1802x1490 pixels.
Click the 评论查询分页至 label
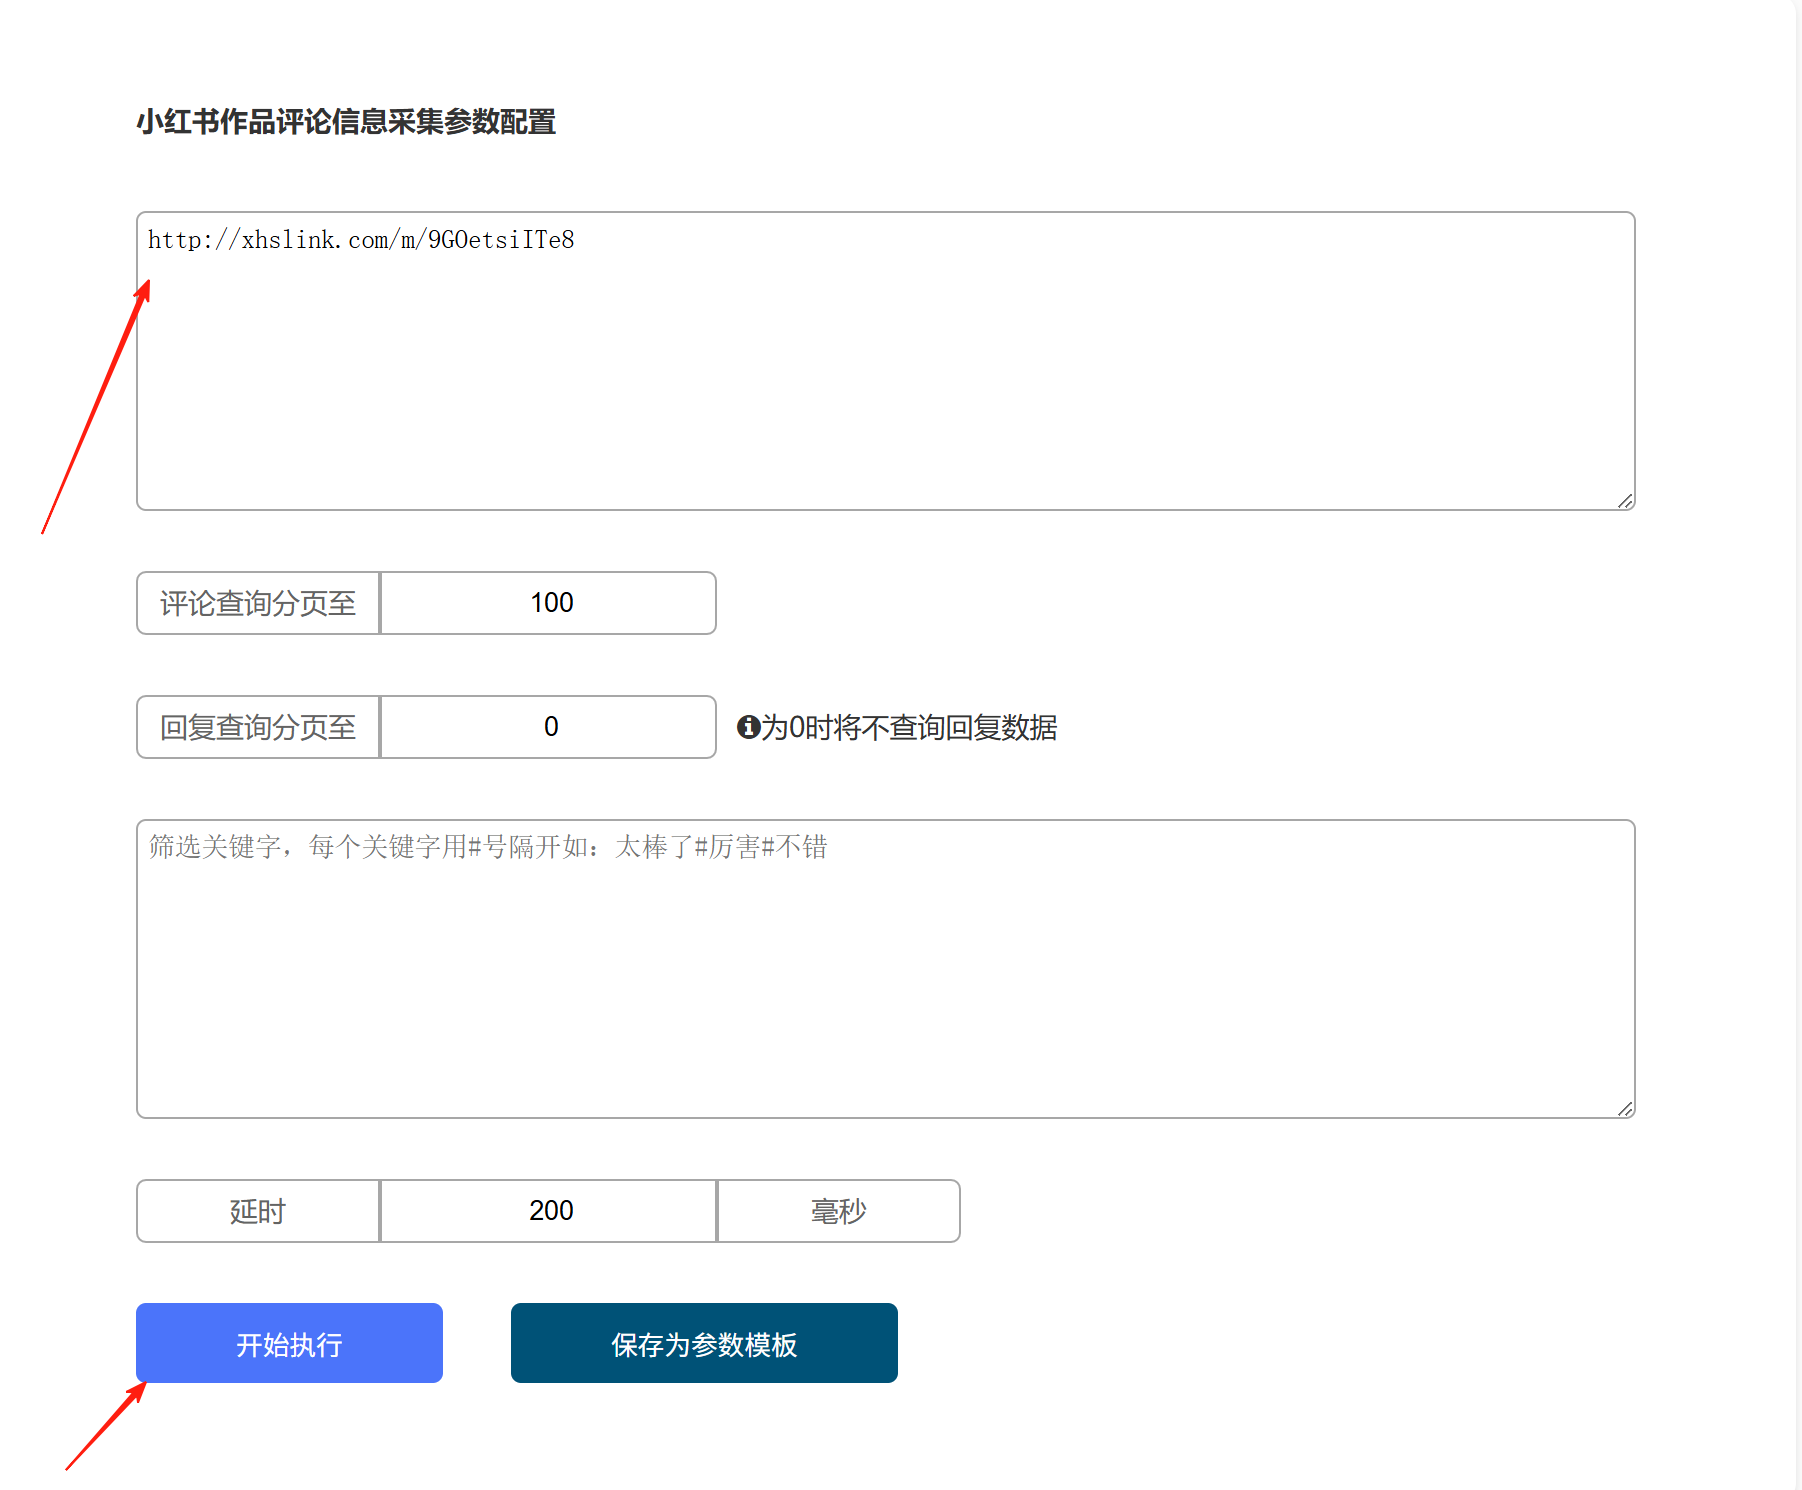pos(258,603)
